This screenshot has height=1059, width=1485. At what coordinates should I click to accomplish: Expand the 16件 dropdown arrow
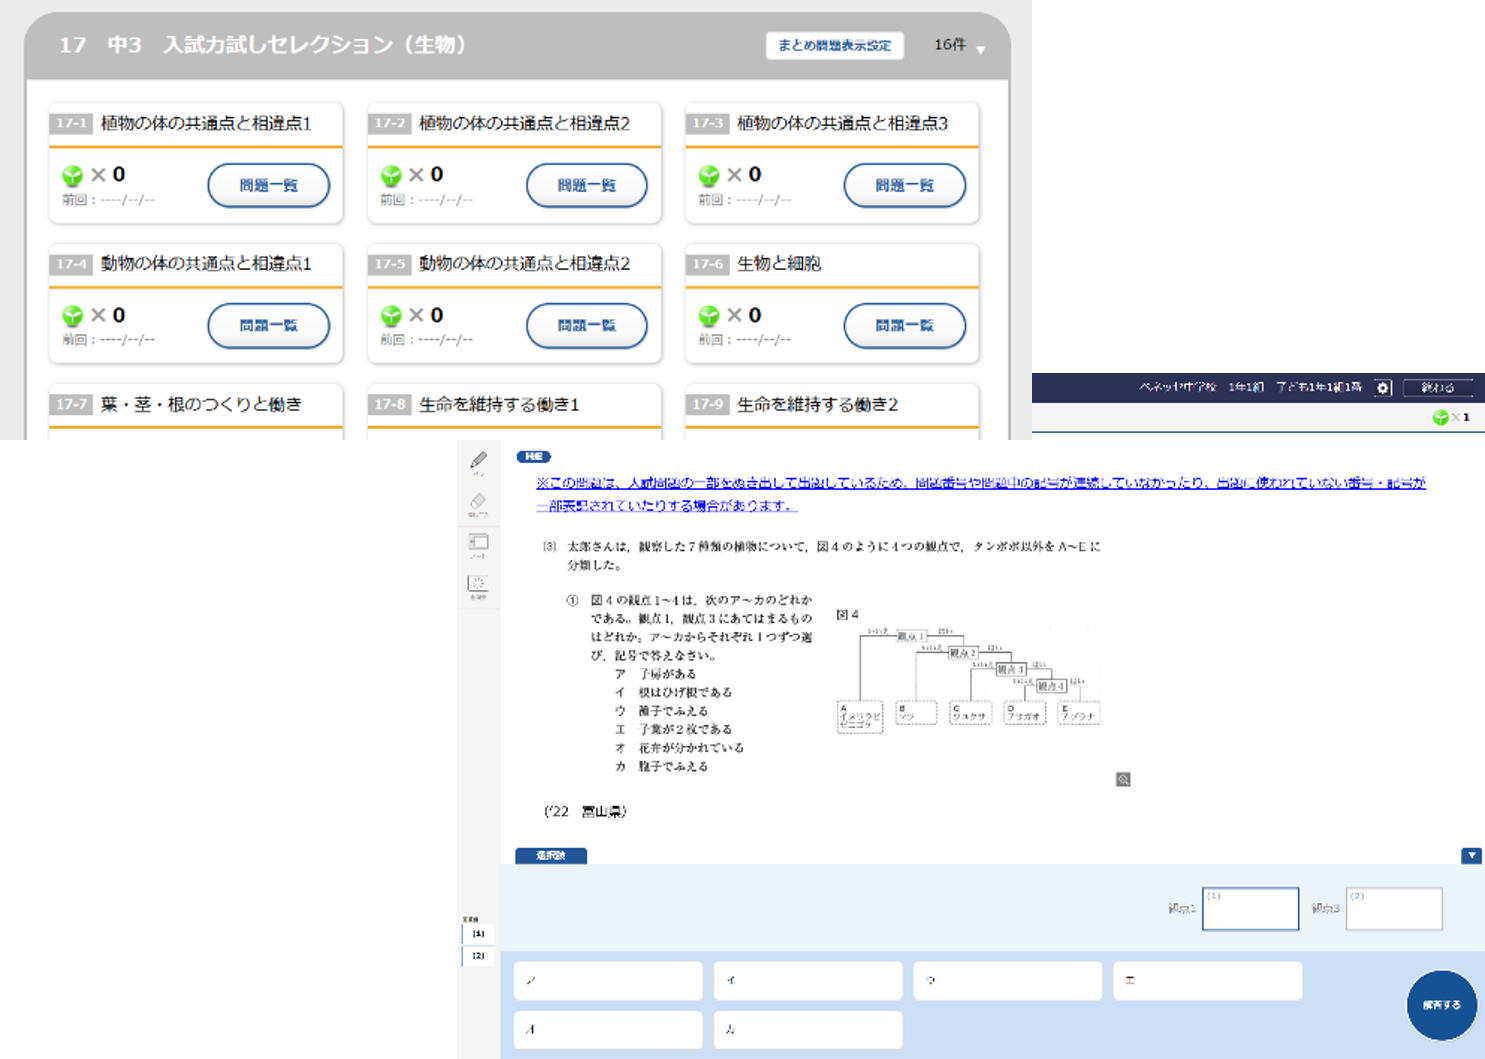coord(980,50)
